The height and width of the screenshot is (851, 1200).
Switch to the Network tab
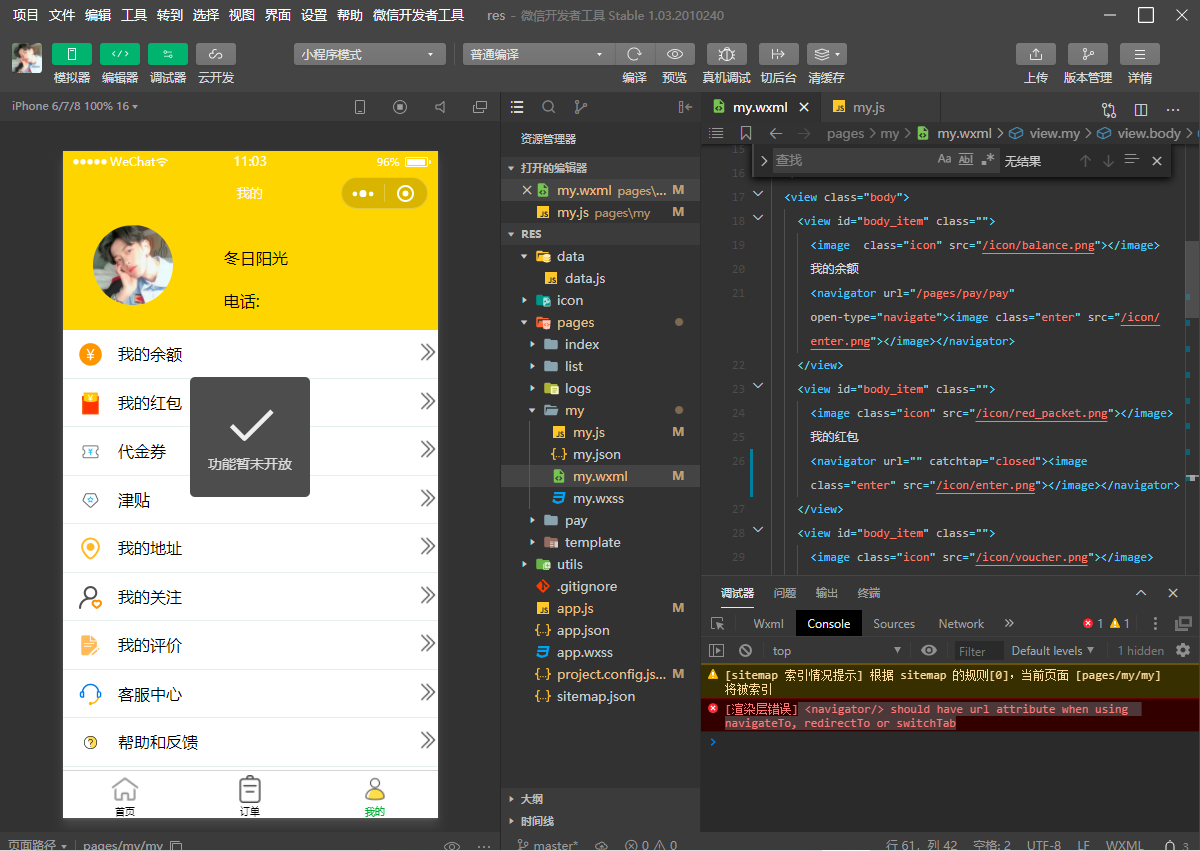961,623
